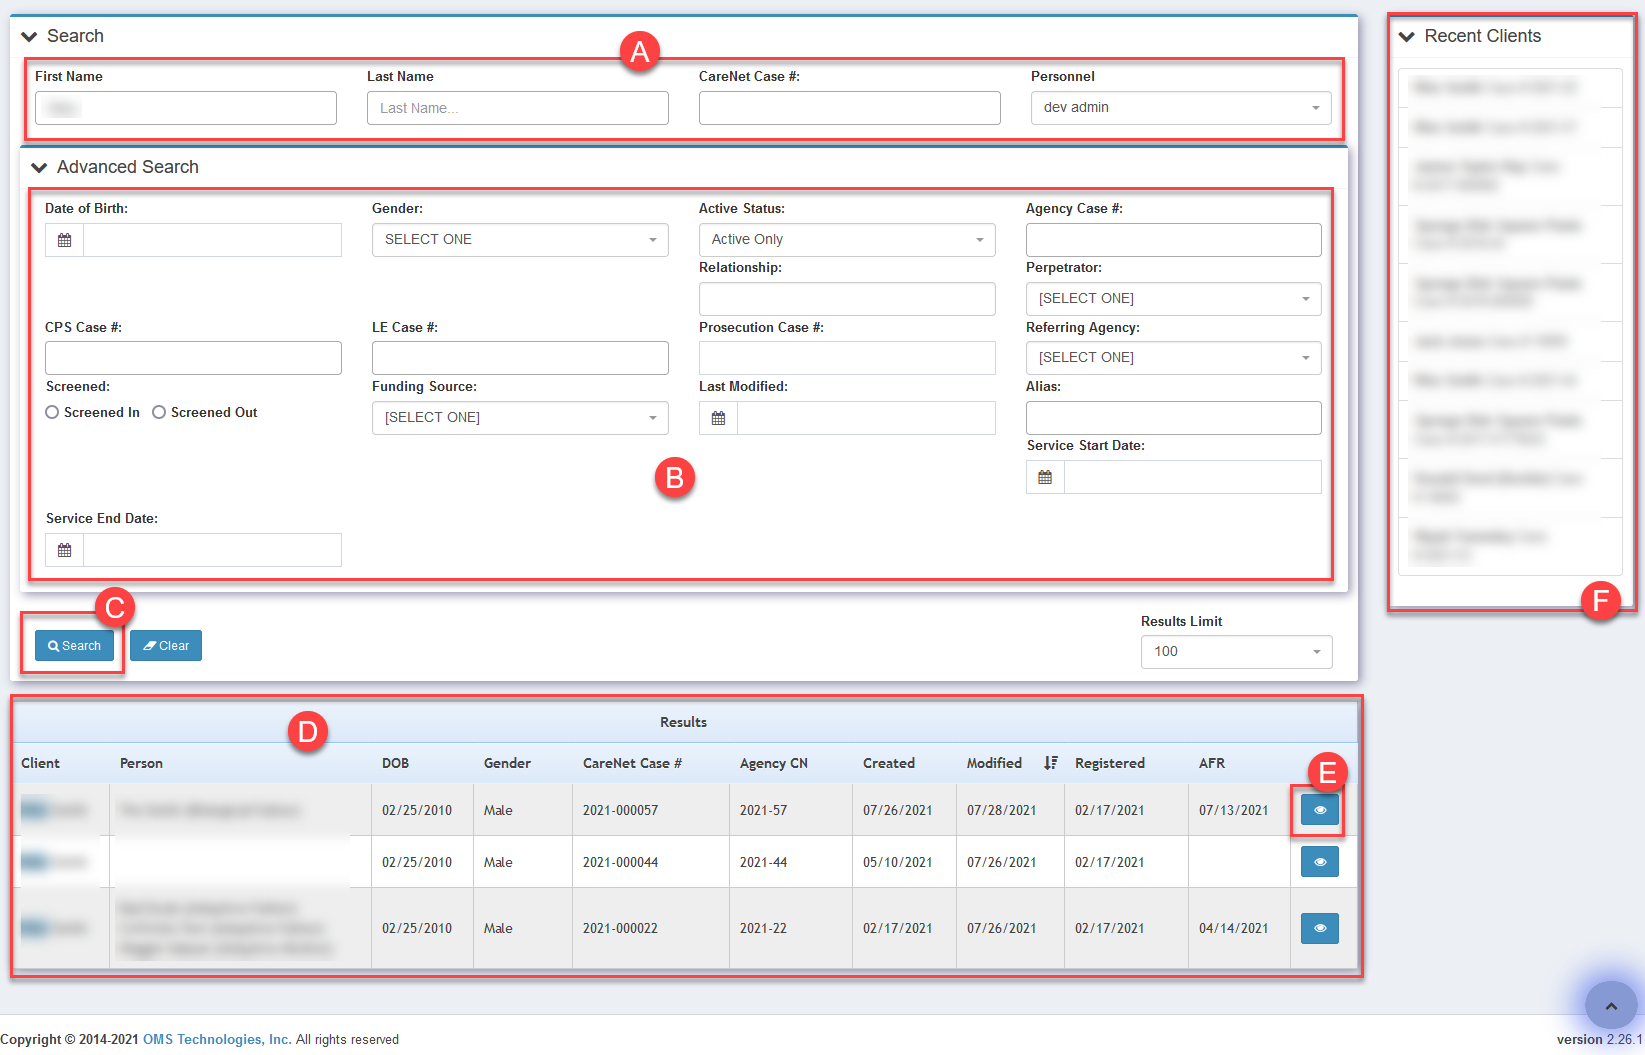Image resolution: width=1645 pixels, height=1055 pixels.
Task: Click the Alias input field
Action: click(1174, 418)
